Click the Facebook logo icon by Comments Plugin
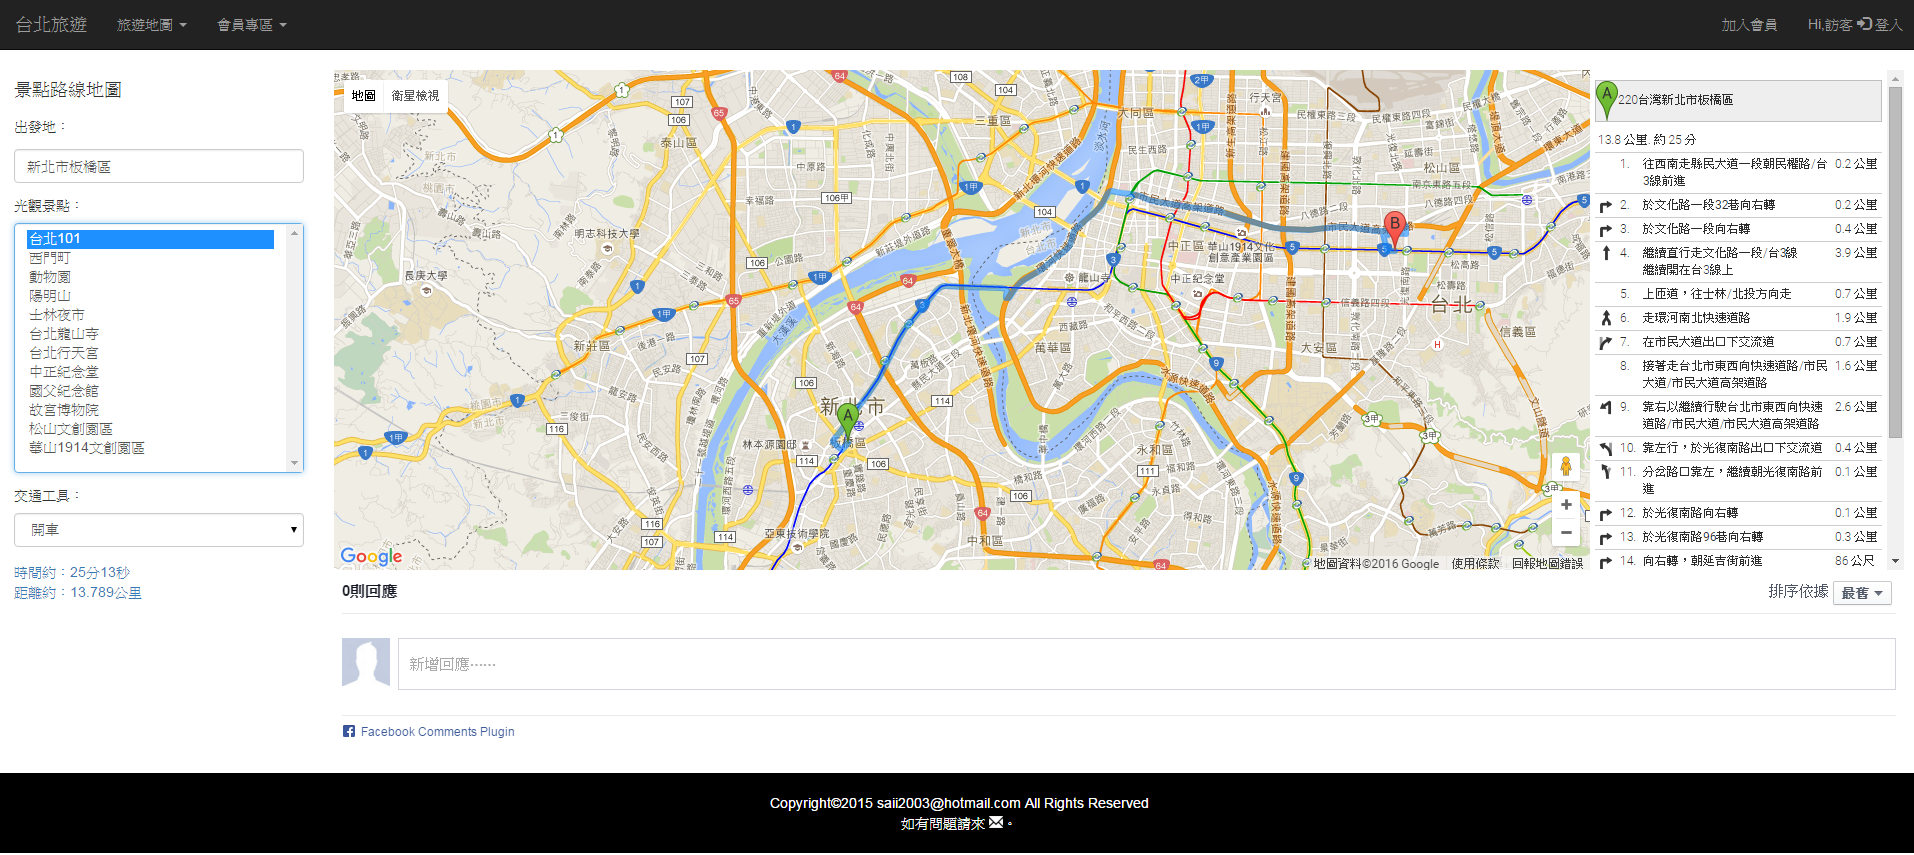 pyautogui.click(x=349, y=732)
